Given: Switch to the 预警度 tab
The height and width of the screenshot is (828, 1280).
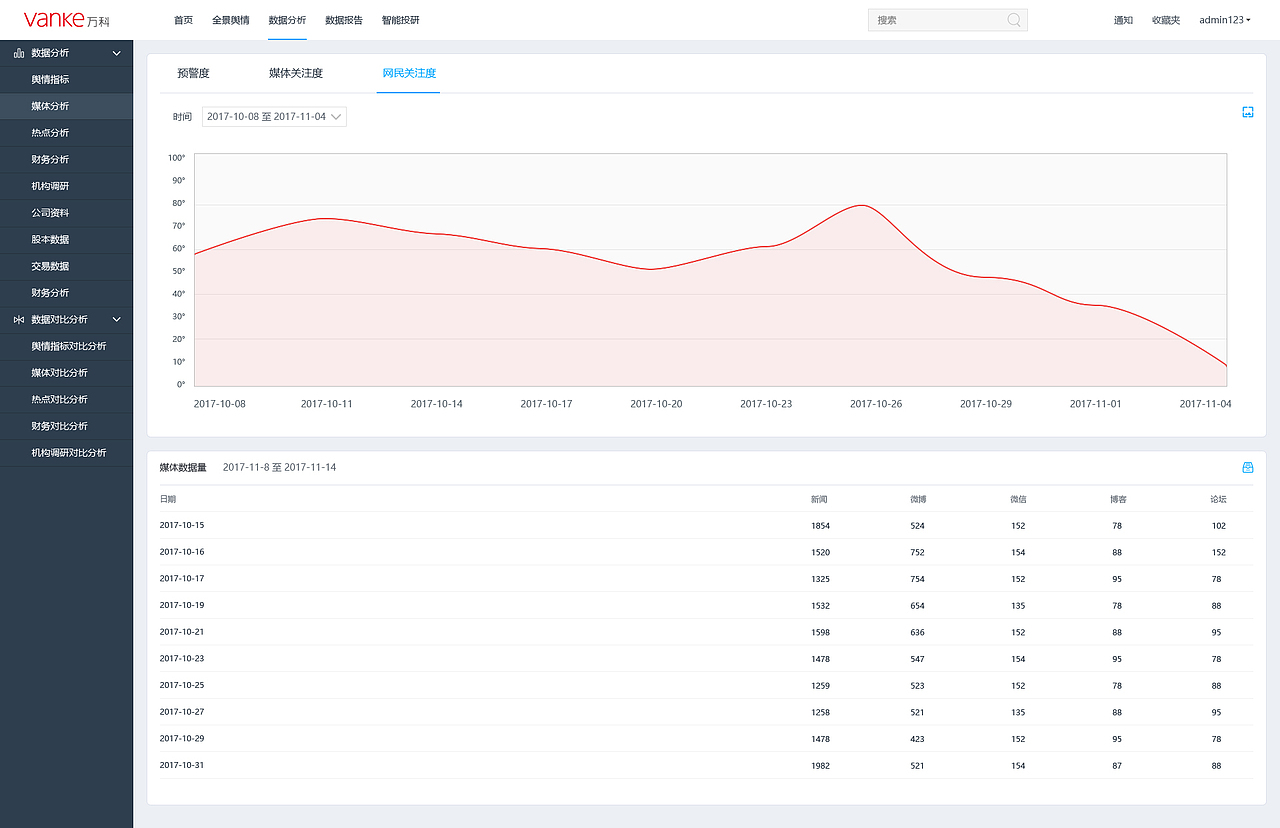Looking at the screenshot, I should (x=193, y=73).
